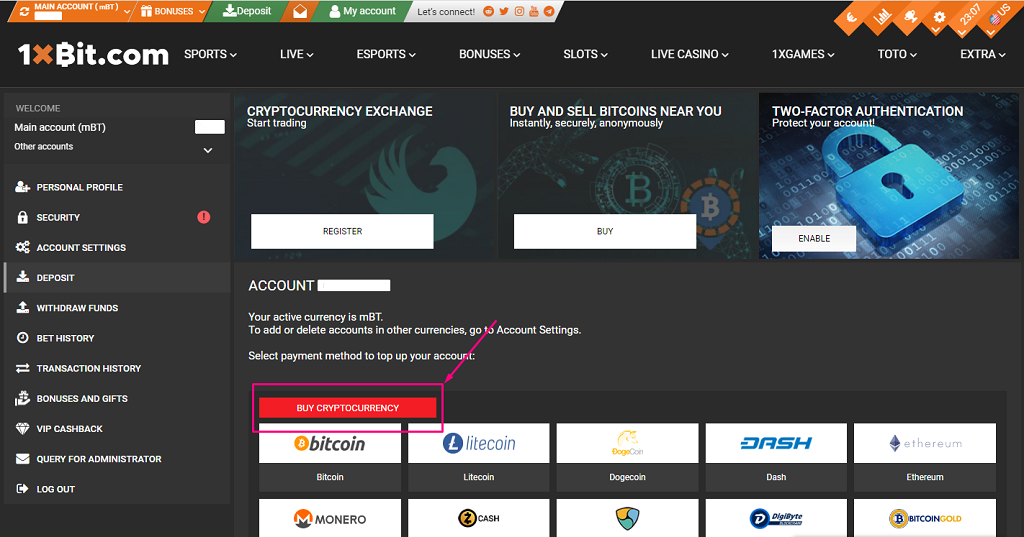Open the YouTube social link
This screenshot has height=537, width=1024.
click(534, 11)
